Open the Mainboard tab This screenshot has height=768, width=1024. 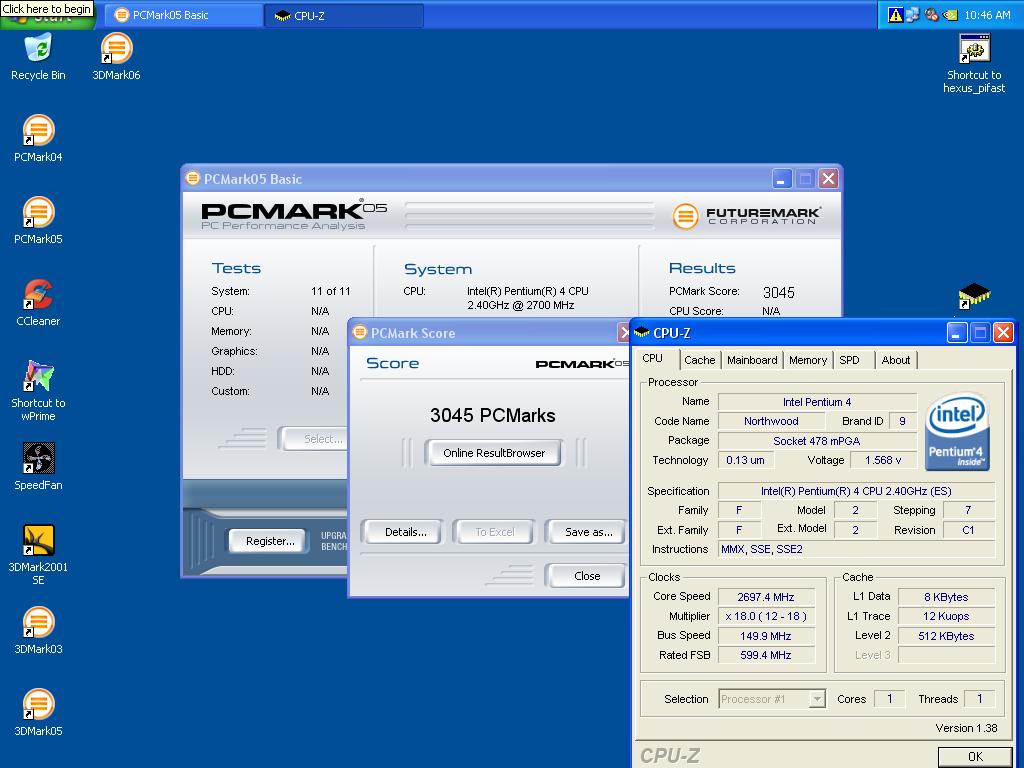(x=752, y=360)
